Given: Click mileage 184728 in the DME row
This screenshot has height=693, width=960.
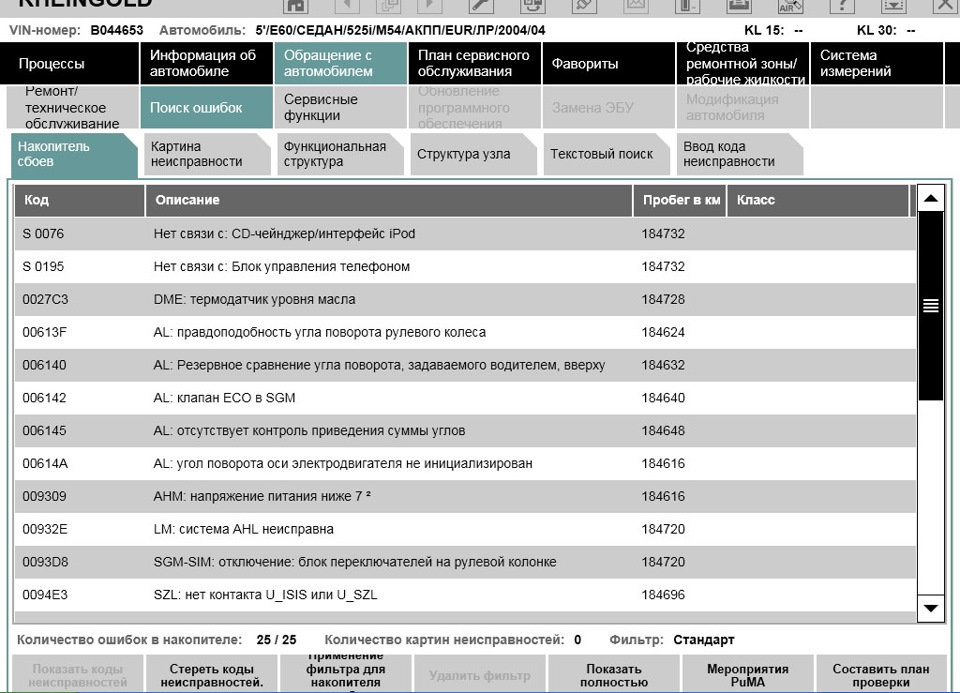Looking at the screenshot, I should (x=663, y=300).
